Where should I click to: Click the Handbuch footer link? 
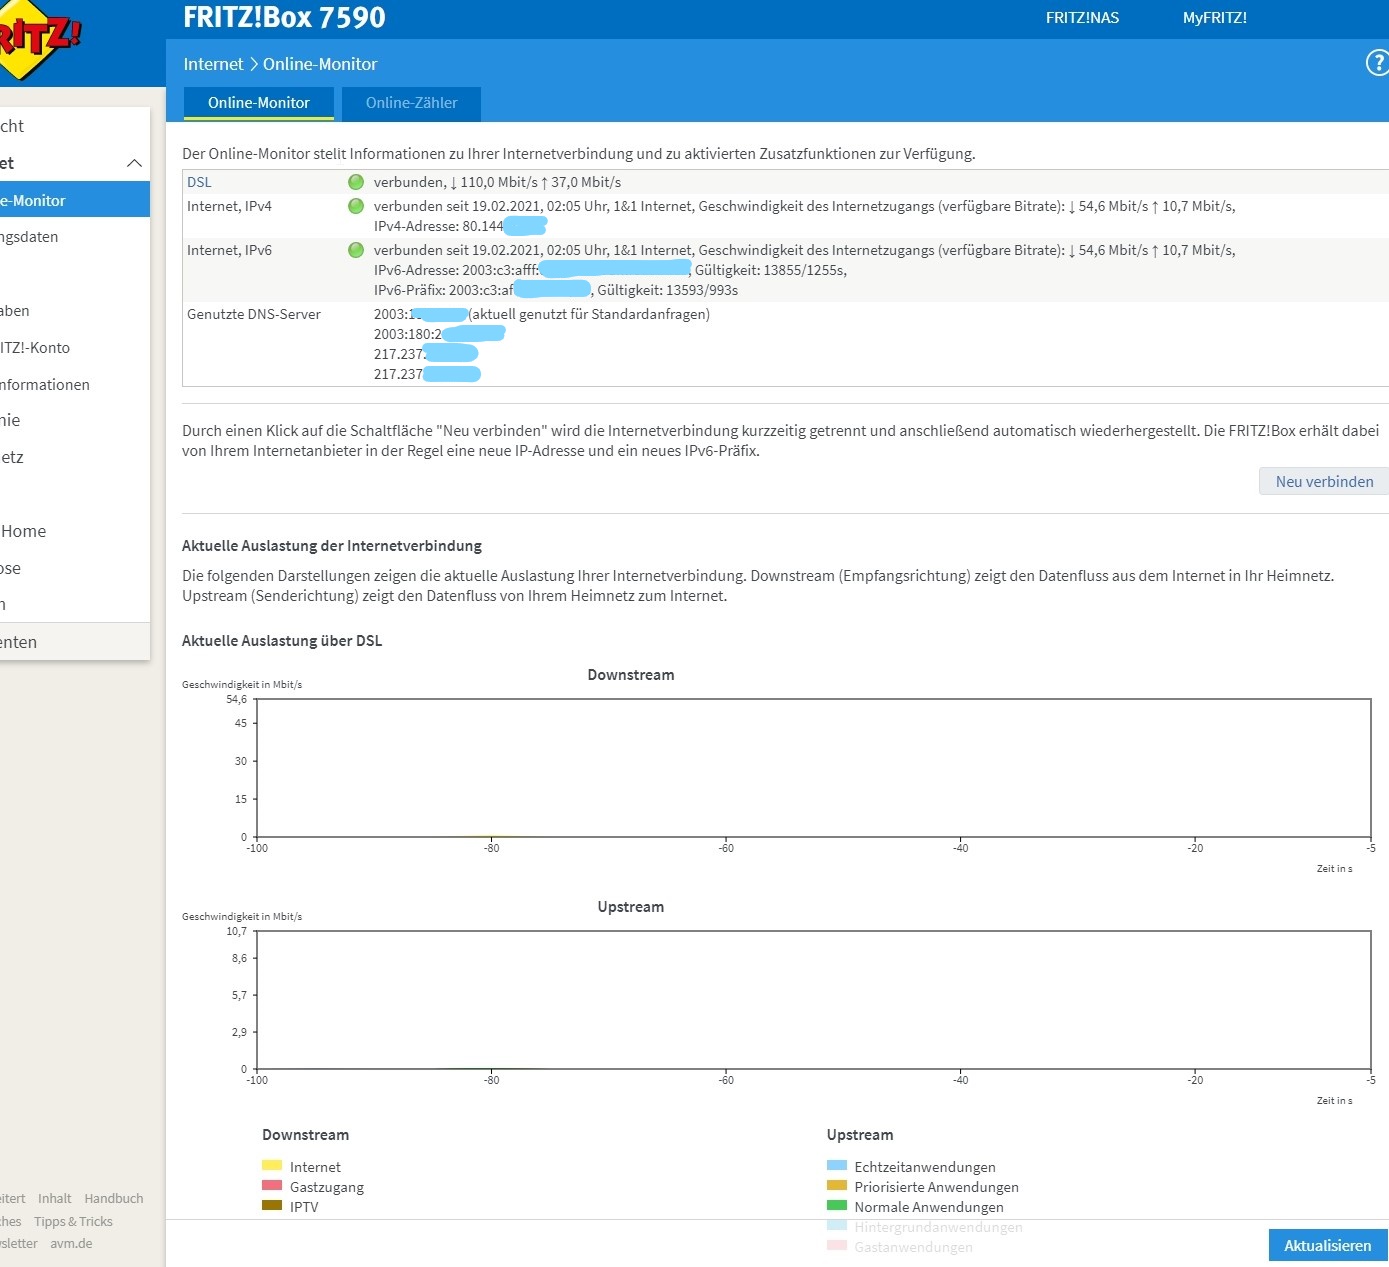click(x=114, y=1198)
